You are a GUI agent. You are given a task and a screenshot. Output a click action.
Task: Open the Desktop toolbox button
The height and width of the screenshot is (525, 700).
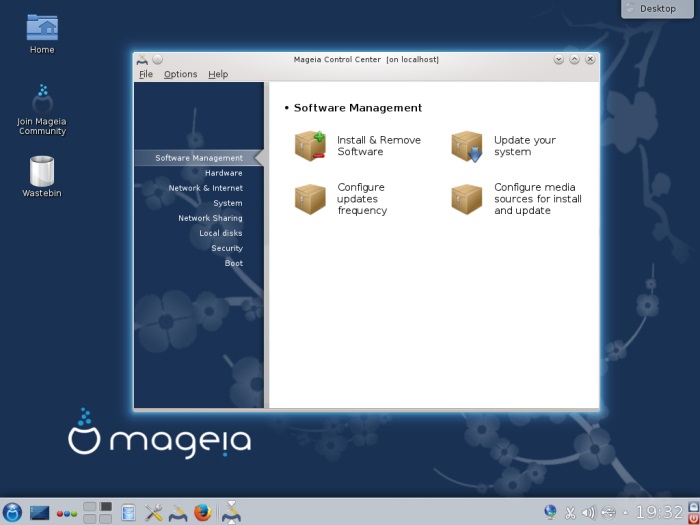click(x=657, y=8)
